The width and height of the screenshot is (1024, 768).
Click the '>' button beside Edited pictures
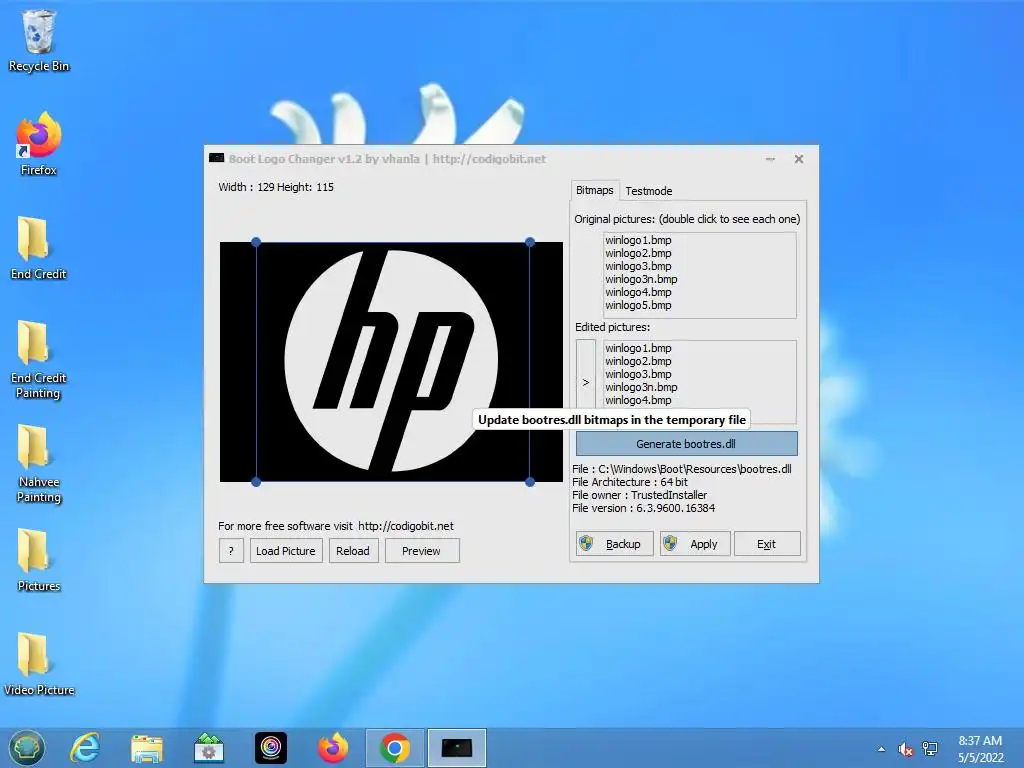point(586,382)
